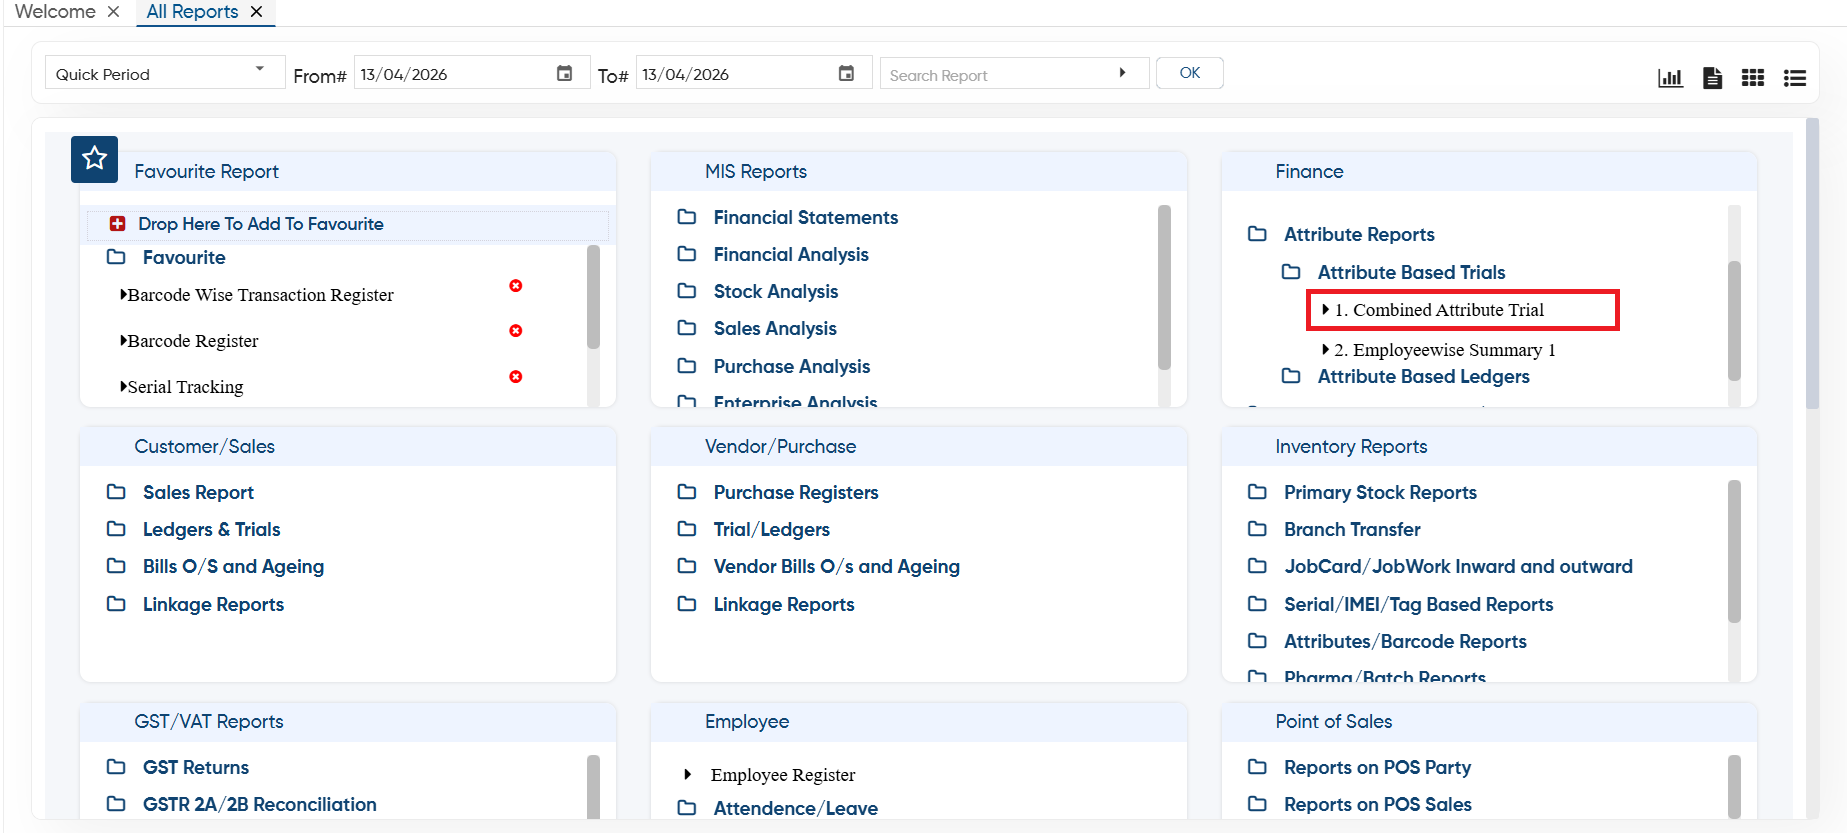The height and width of the screenshot is (833, 1847).
Task: Open the Combined Attribute Trial report
Action: 1439,310
